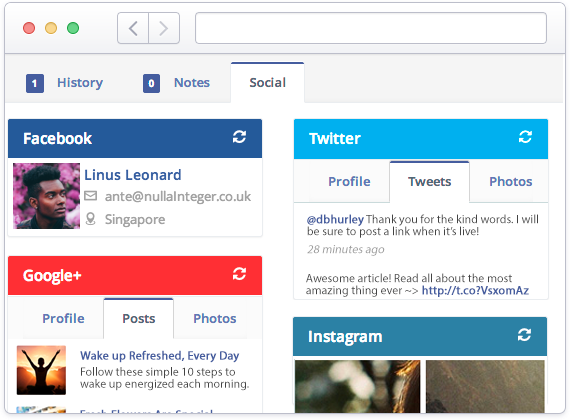This screenshot has width=570, height=420.
Task: Click the browser forward arrow
Action: coord(164,28)
